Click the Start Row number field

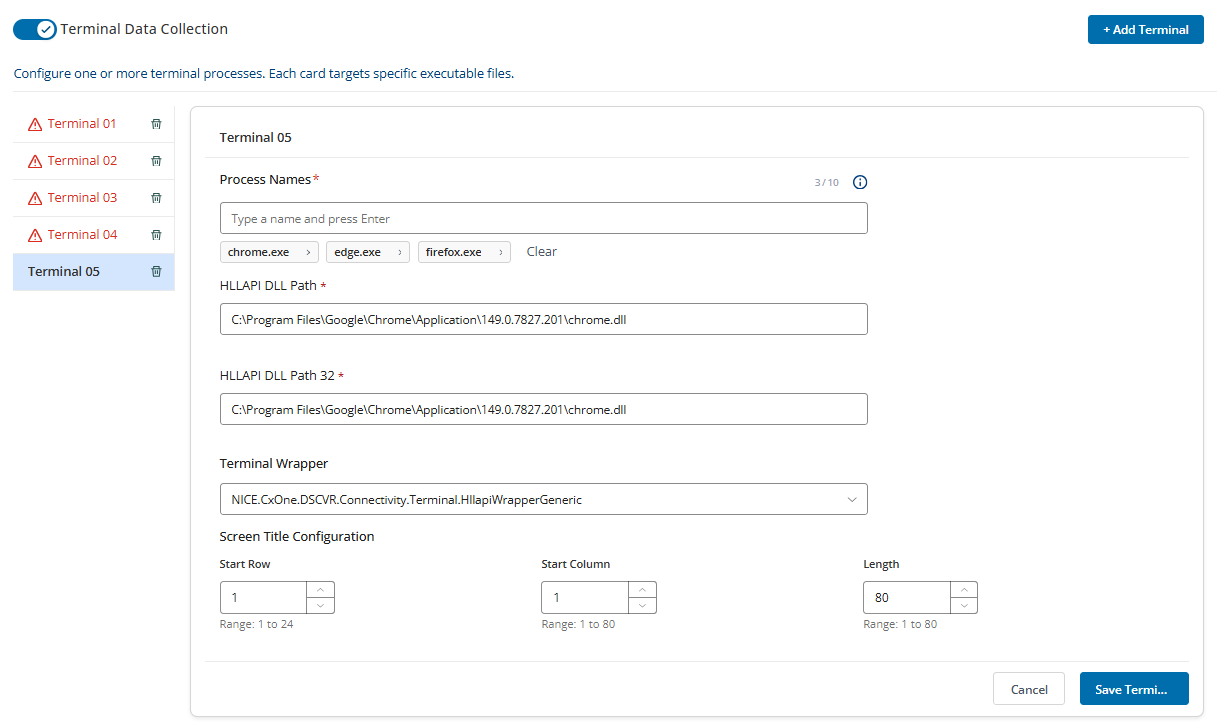pos(263,598)
